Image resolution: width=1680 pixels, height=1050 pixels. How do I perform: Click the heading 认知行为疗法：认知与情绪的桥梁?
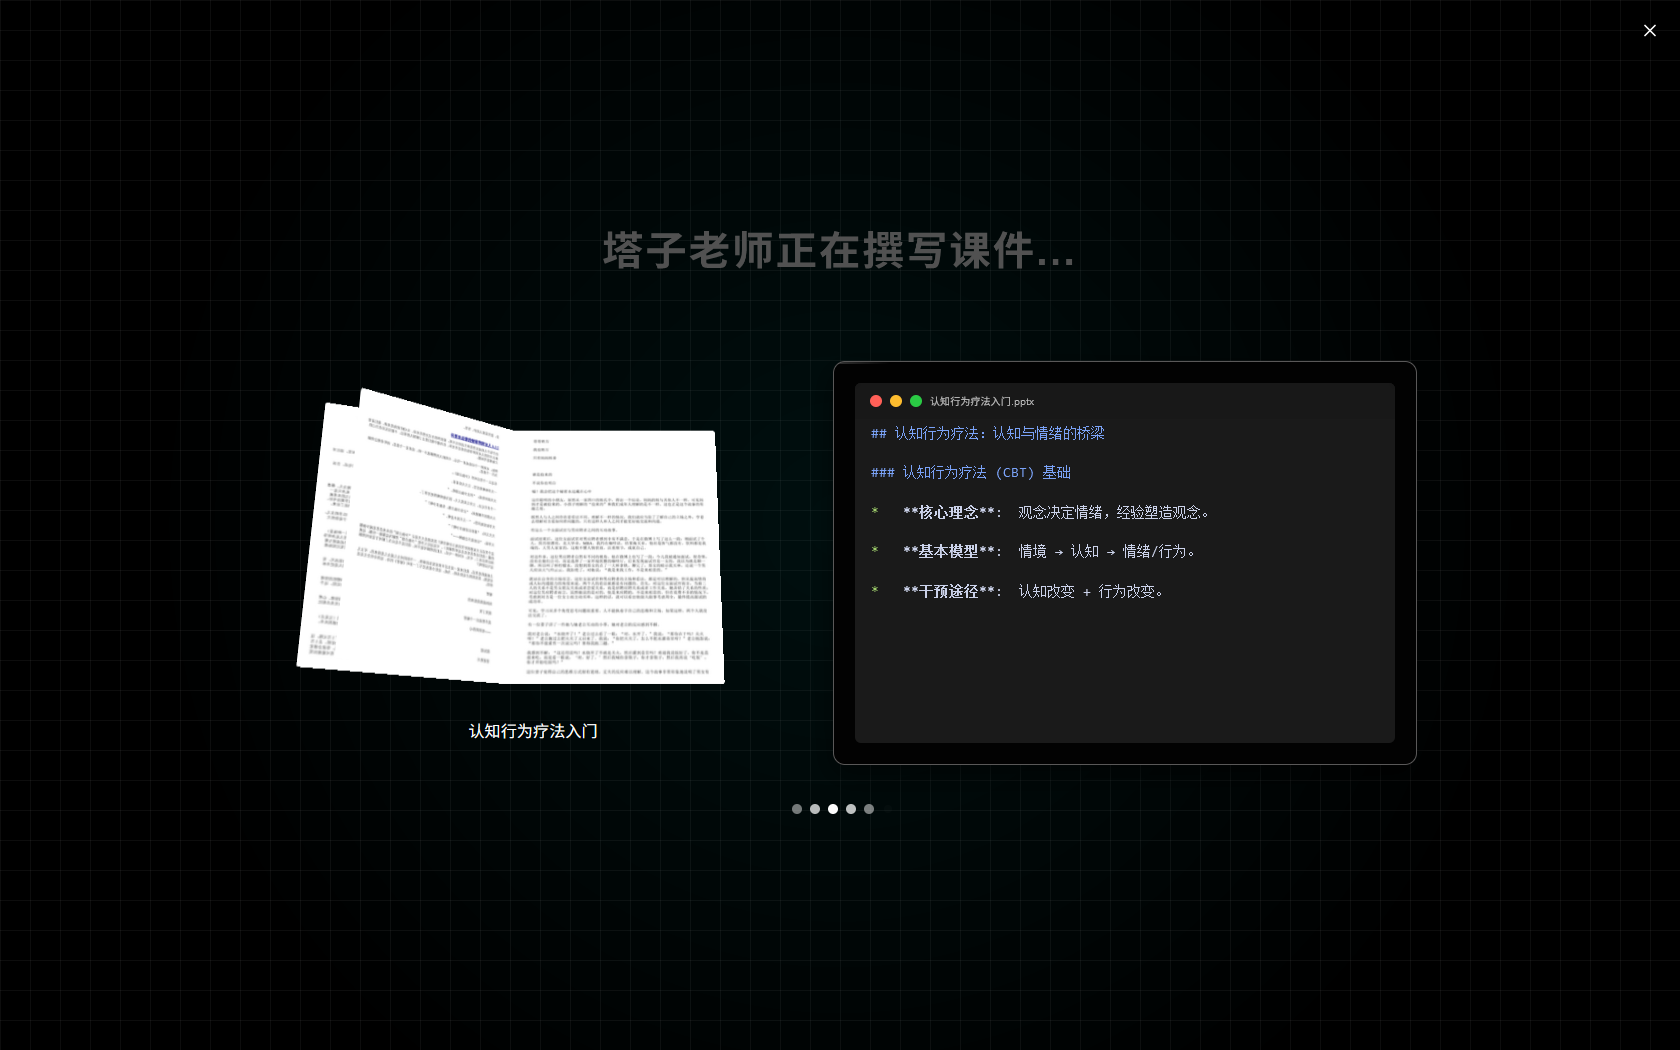coord(988,433)
